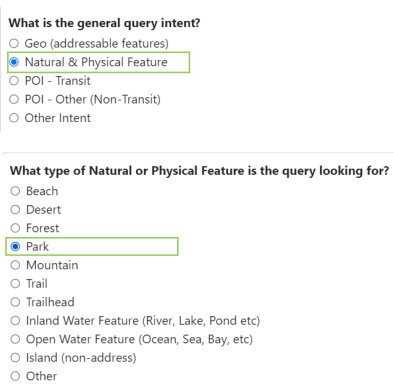The image size is (394, 389).
Task: Click the Natural & Physical Feature label
Action: [96, 62]
